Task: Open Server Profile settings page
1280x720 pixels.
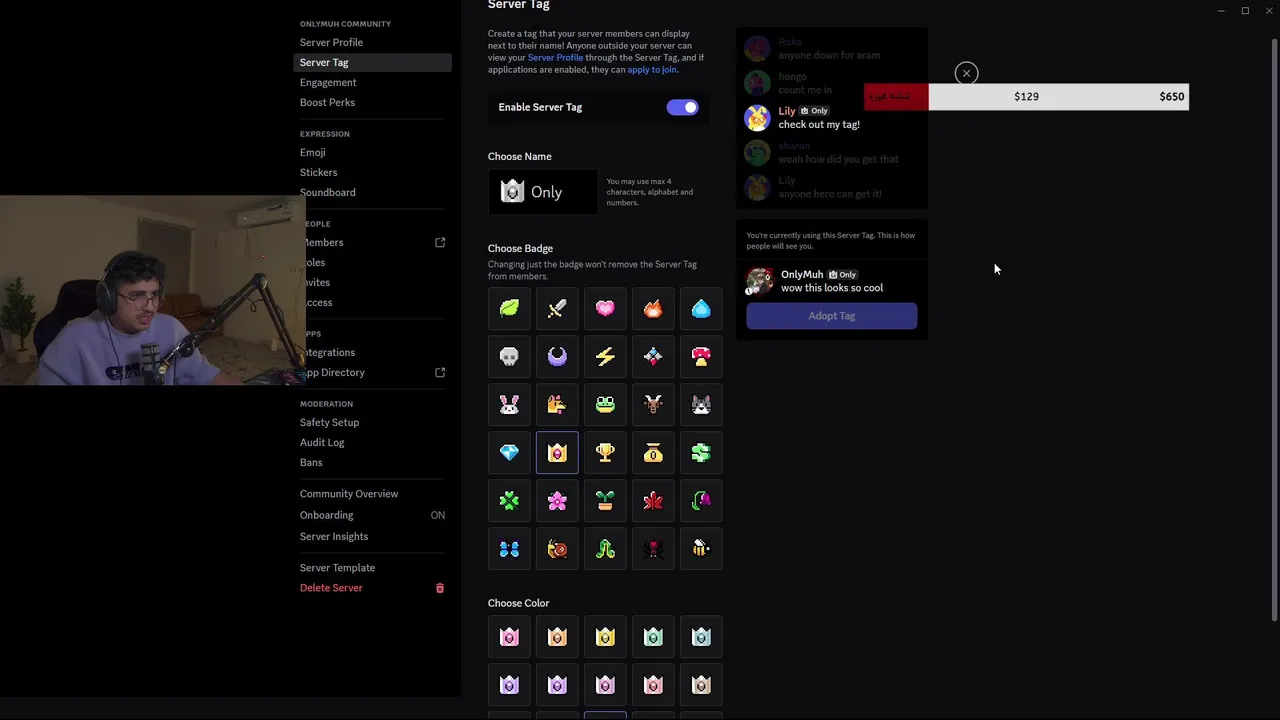Action: point(373,42)
